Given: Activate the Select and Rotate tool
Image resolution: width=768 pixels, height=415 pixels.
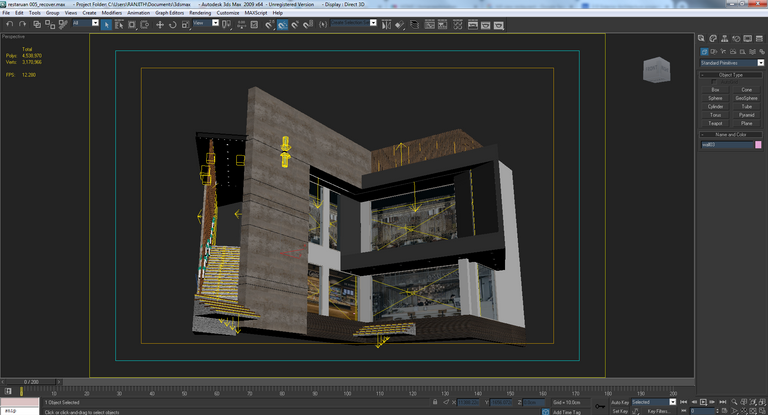Looking at the screenshot, I should click(x=172, y=24).
